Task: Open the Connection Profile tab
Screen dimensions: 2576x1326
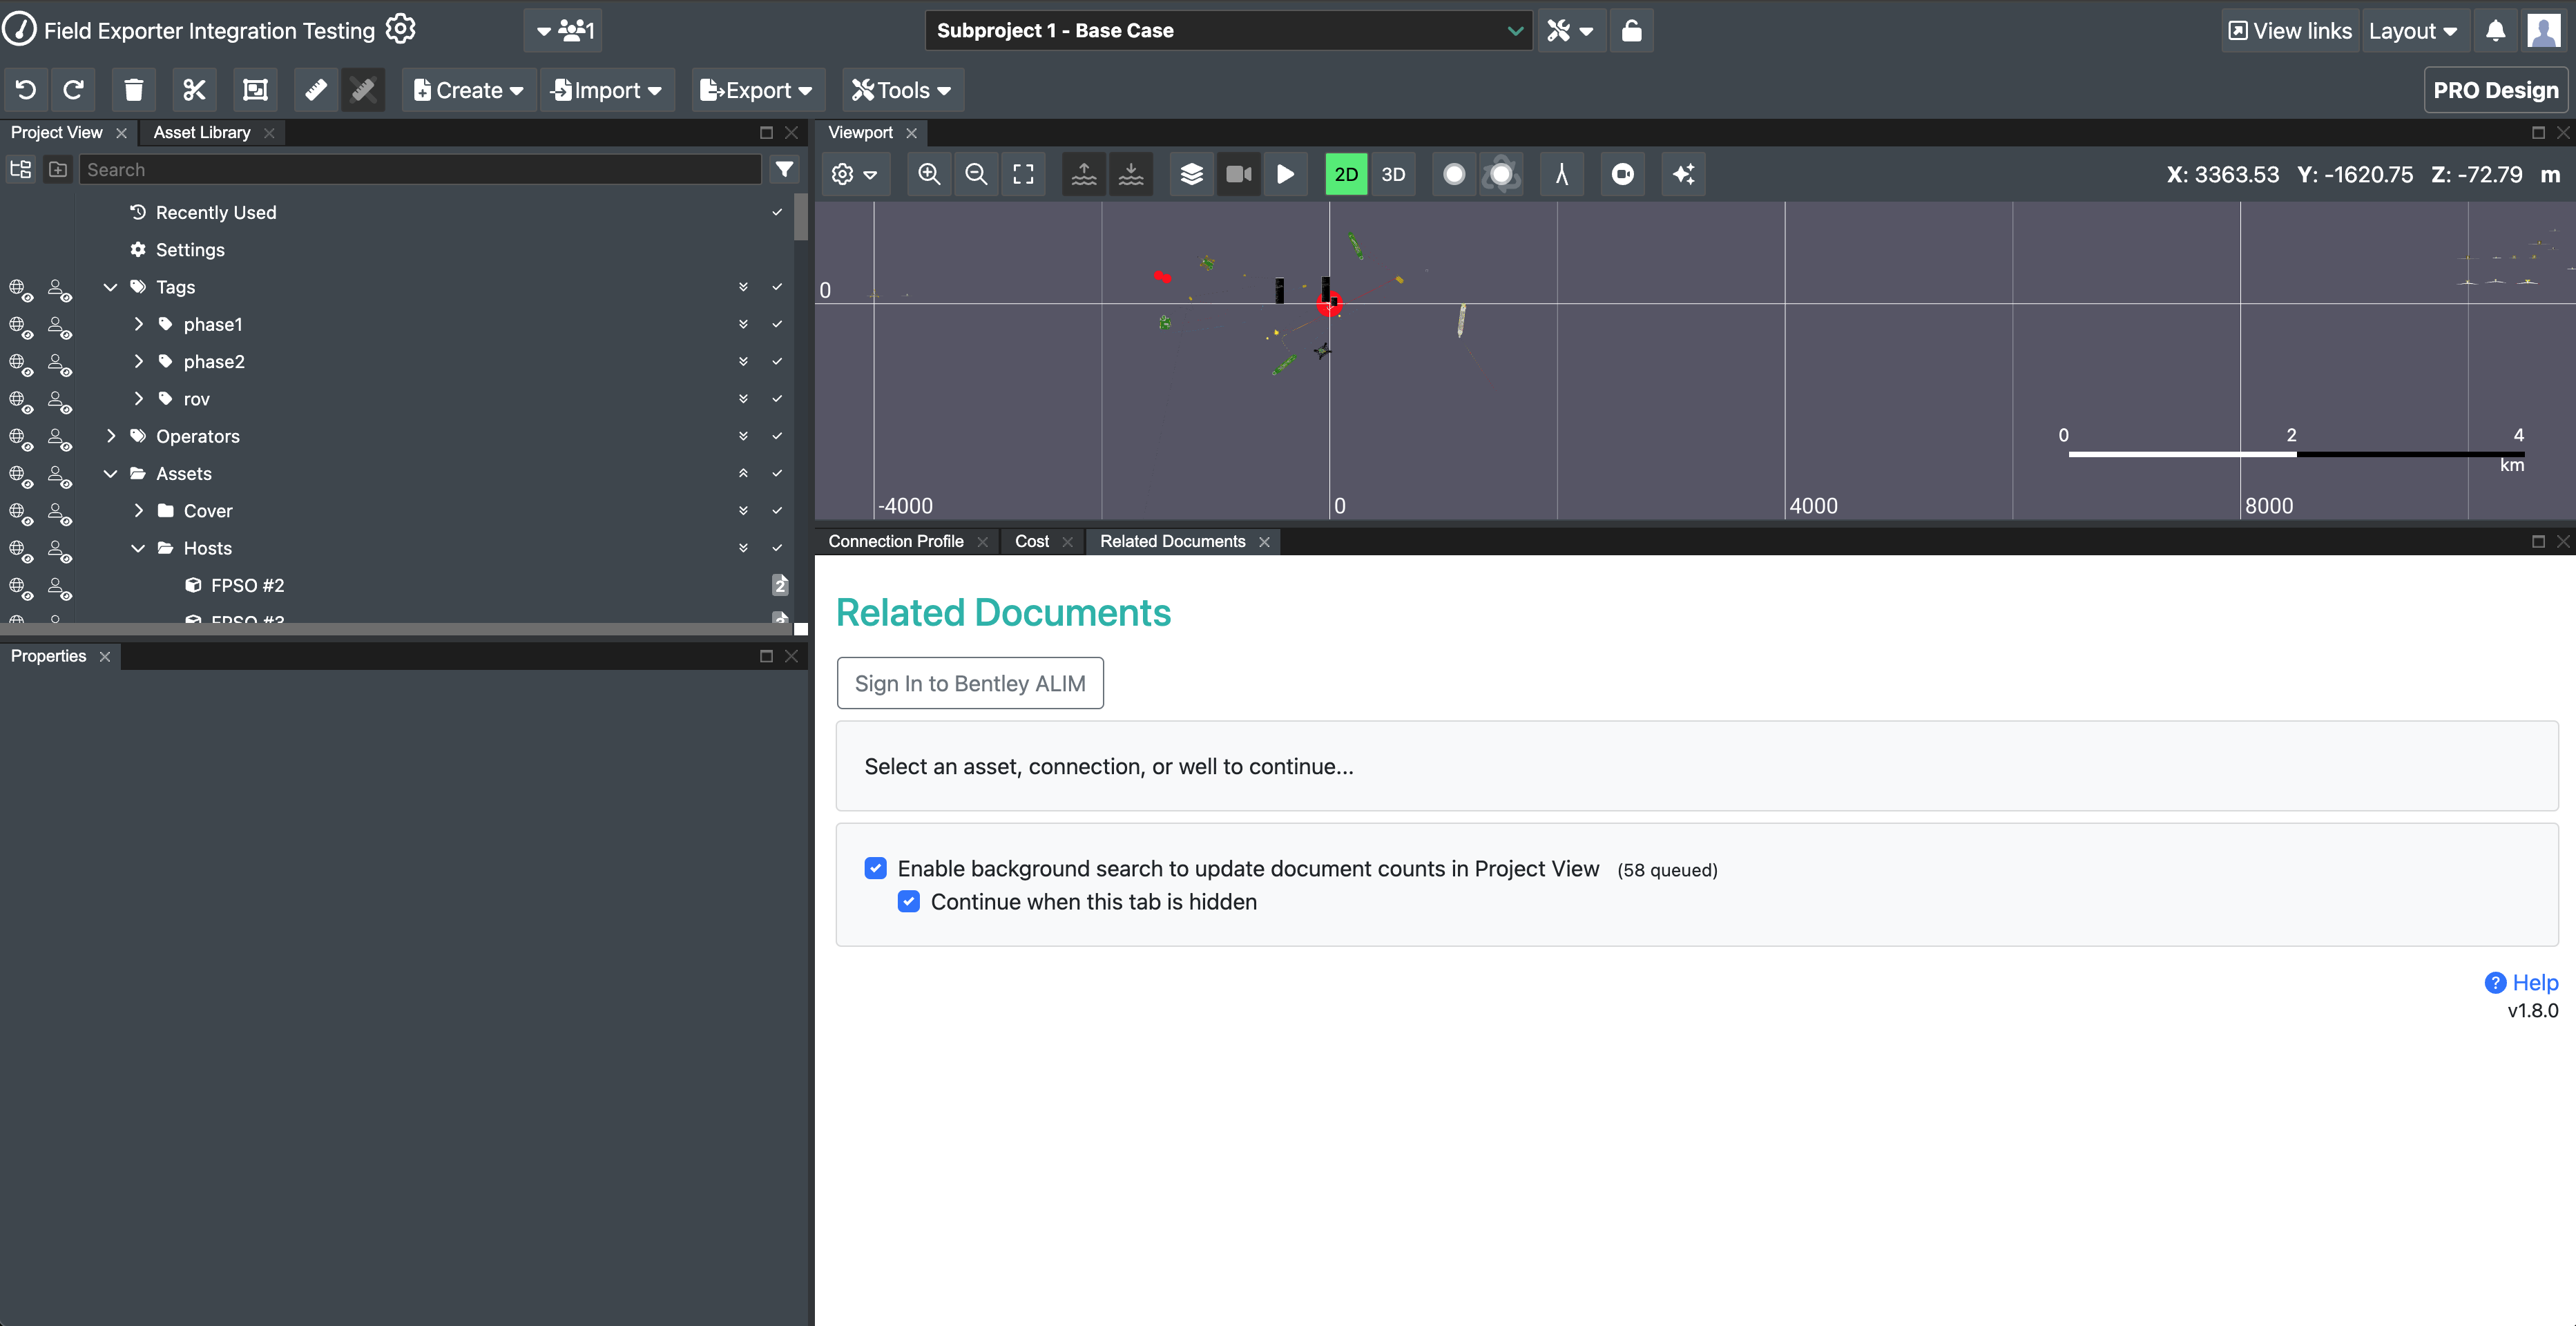Action: [896, 539]
